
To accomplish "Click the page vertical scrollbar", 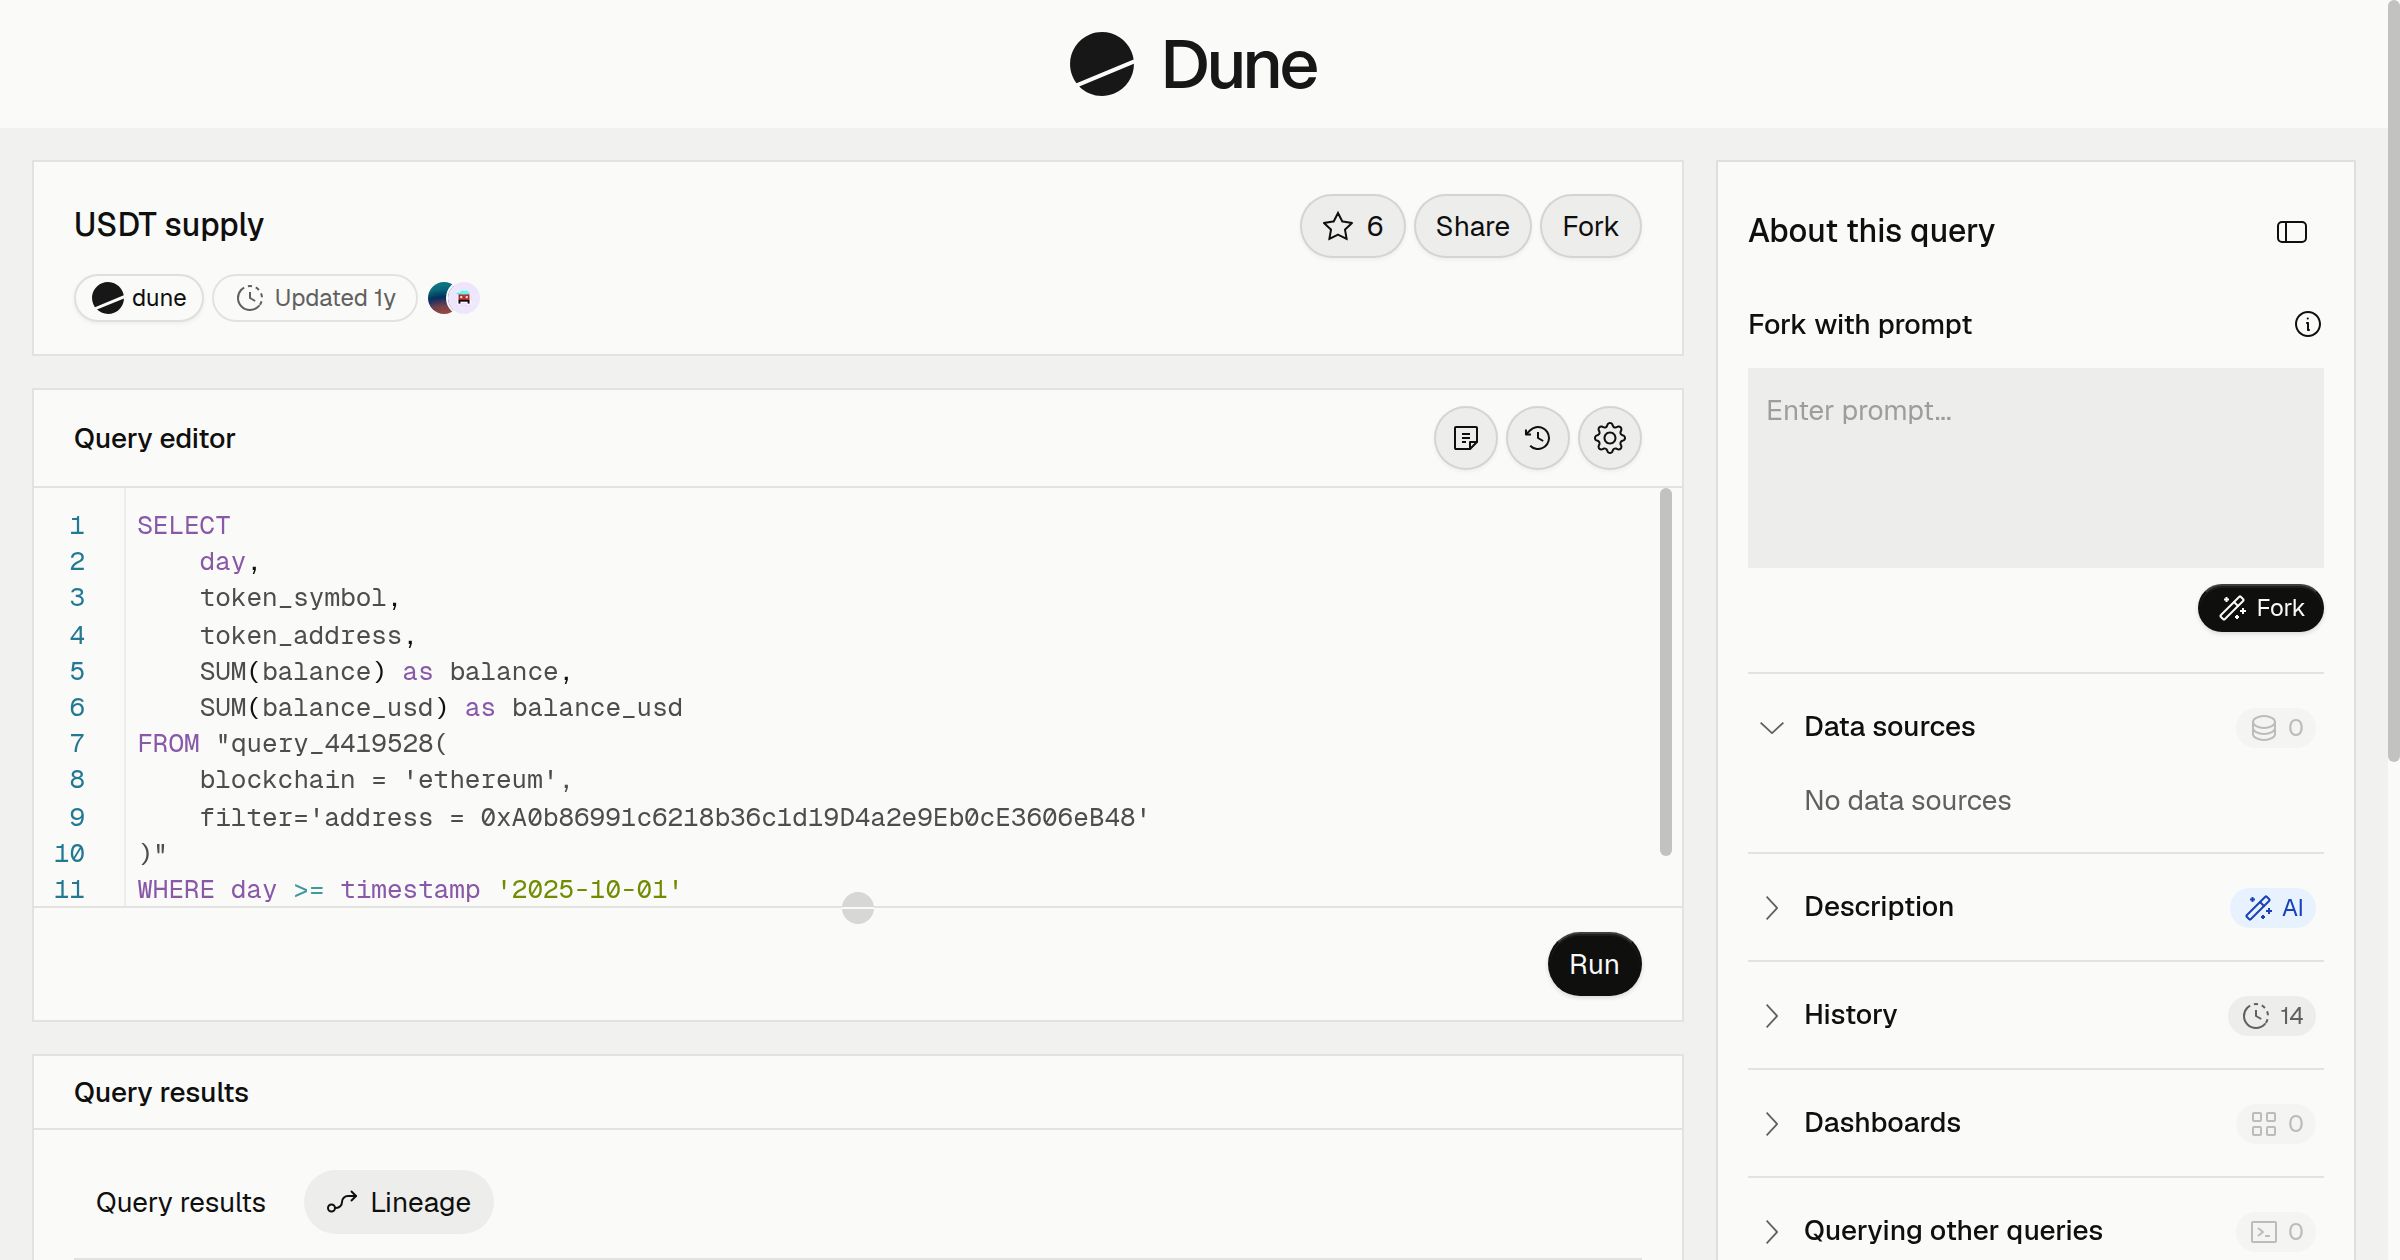I will pos(2393,380).
